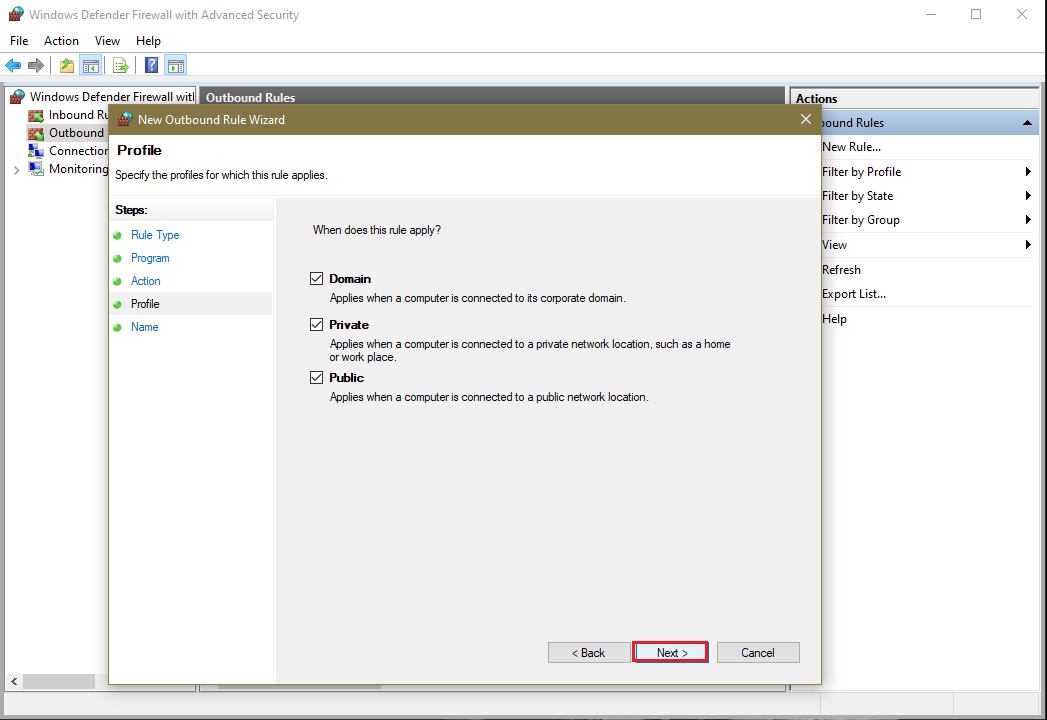Image resolution: width=1047 pixels, height=720 pixels.
Task: Click Filter by Profile label in Actions
Action: pyautogui.click(x=861, y=172)
